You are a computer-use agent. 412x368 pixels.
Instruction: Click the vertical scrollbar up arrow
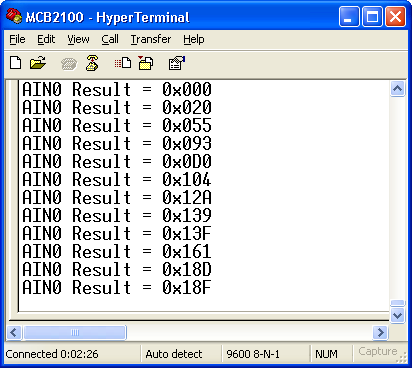tap(397, 89)
